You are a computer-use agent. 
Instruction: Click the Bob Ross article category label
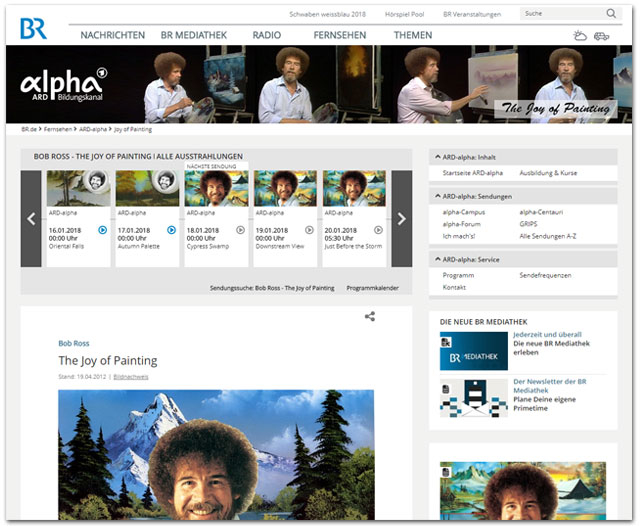(73, 344)
